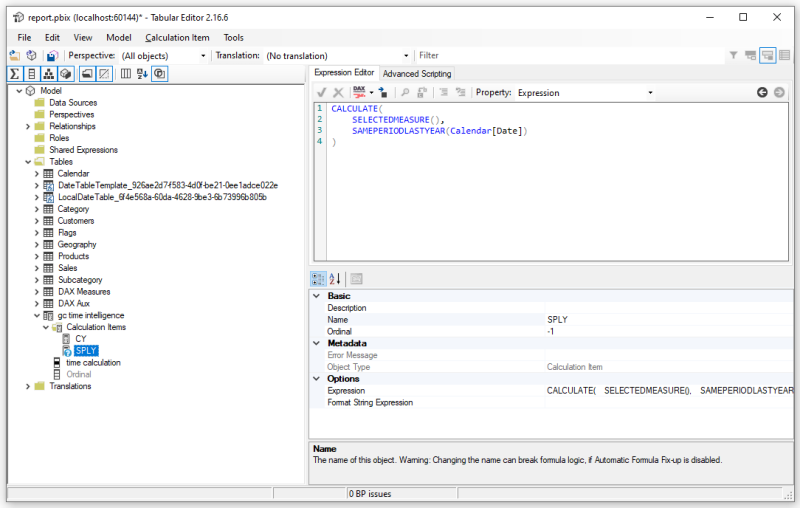The image size is (800, 508).
Task: Click the alphabetical sort icon in properties grid
Action: click(335, 279)
